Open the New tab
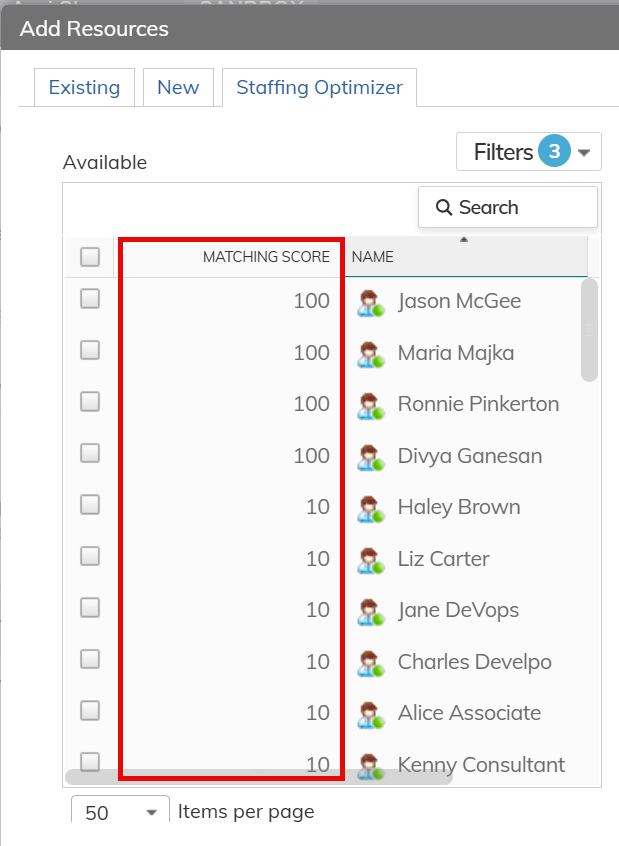 (x=178, y=88)
